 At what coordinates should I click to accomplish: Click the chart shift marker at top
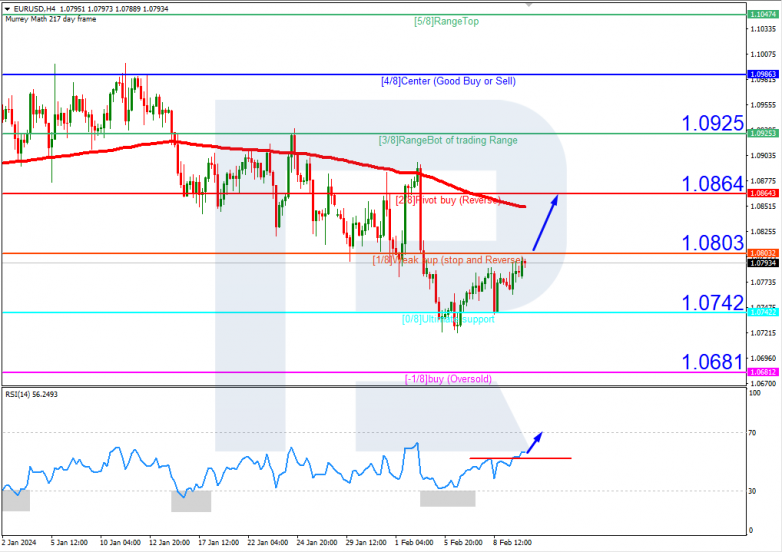point(529,4)
